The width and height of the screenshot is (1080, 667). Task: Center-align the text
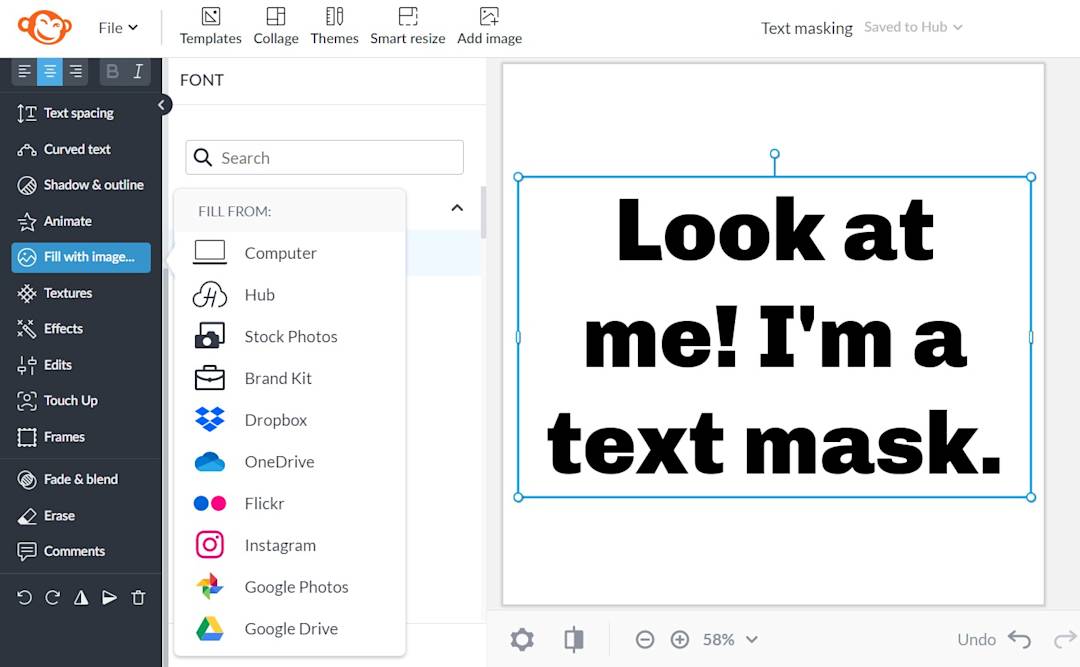(x=50, y=71)
